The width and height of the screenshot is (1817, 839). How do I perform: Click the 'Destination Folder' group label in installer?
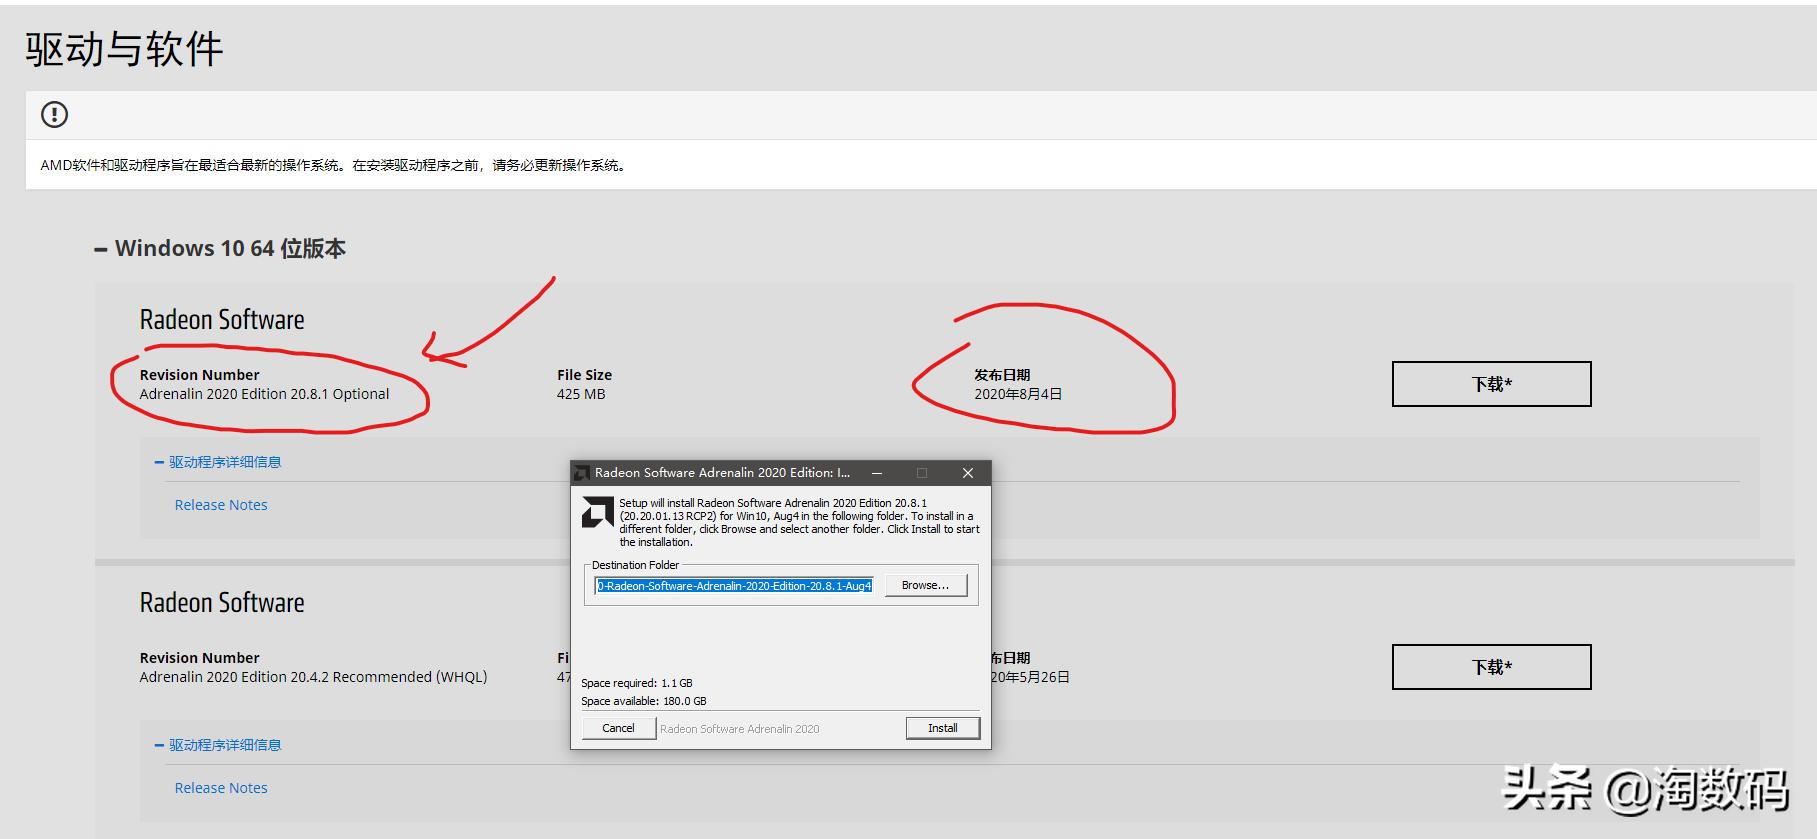[635, 565]
